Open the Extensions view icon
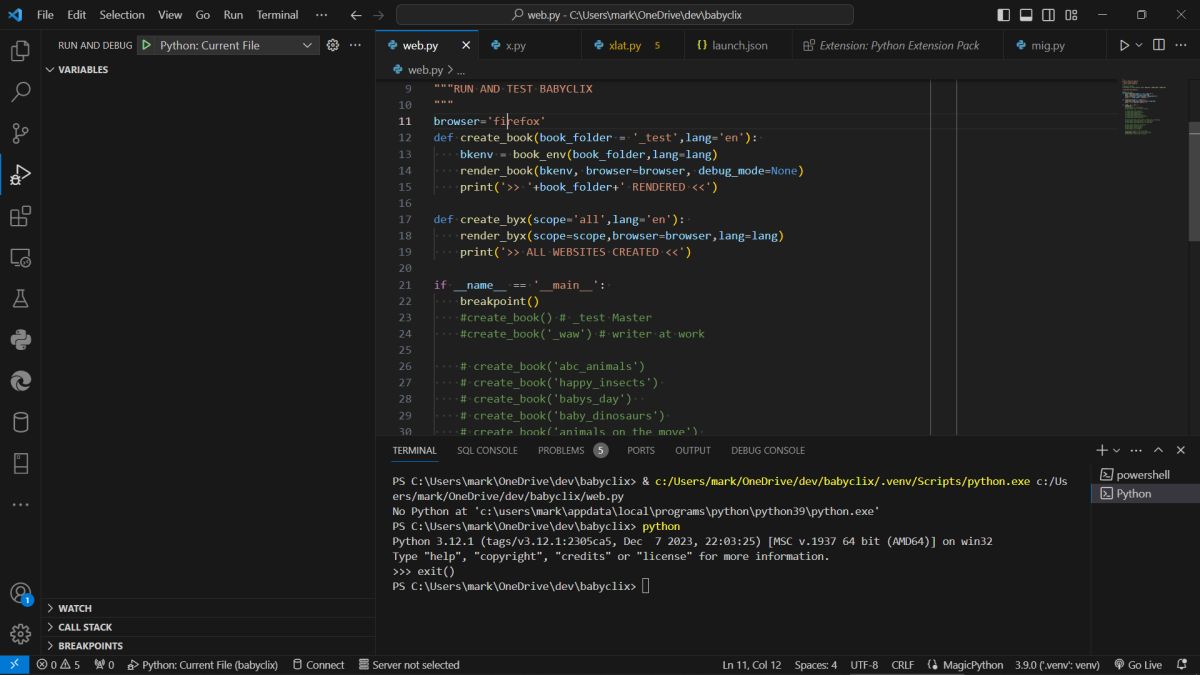Screen dimensions: 1200x675 pos(20,216)
